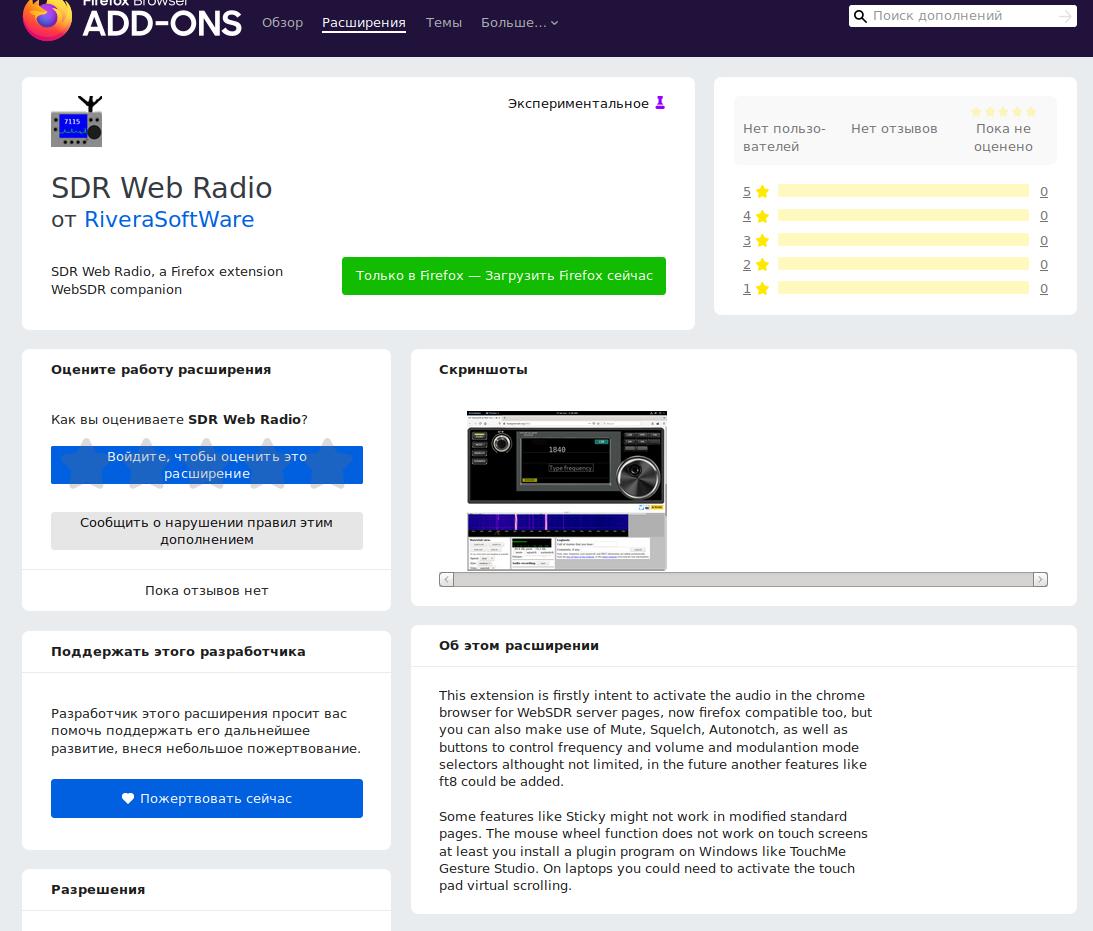Click the ADD-ONS header title
This screenshot has width=1093, height=931.
162,23
